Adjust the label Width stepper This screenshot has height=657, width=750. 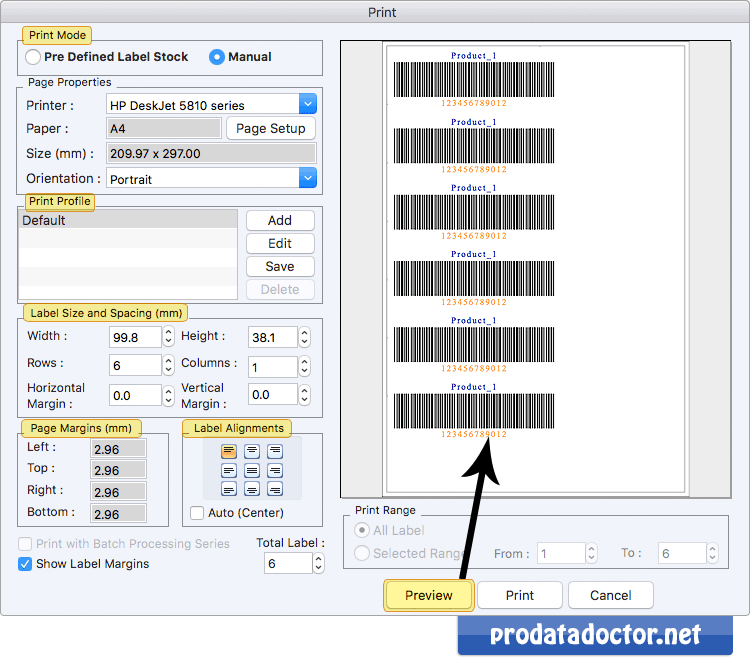[168, 337]
